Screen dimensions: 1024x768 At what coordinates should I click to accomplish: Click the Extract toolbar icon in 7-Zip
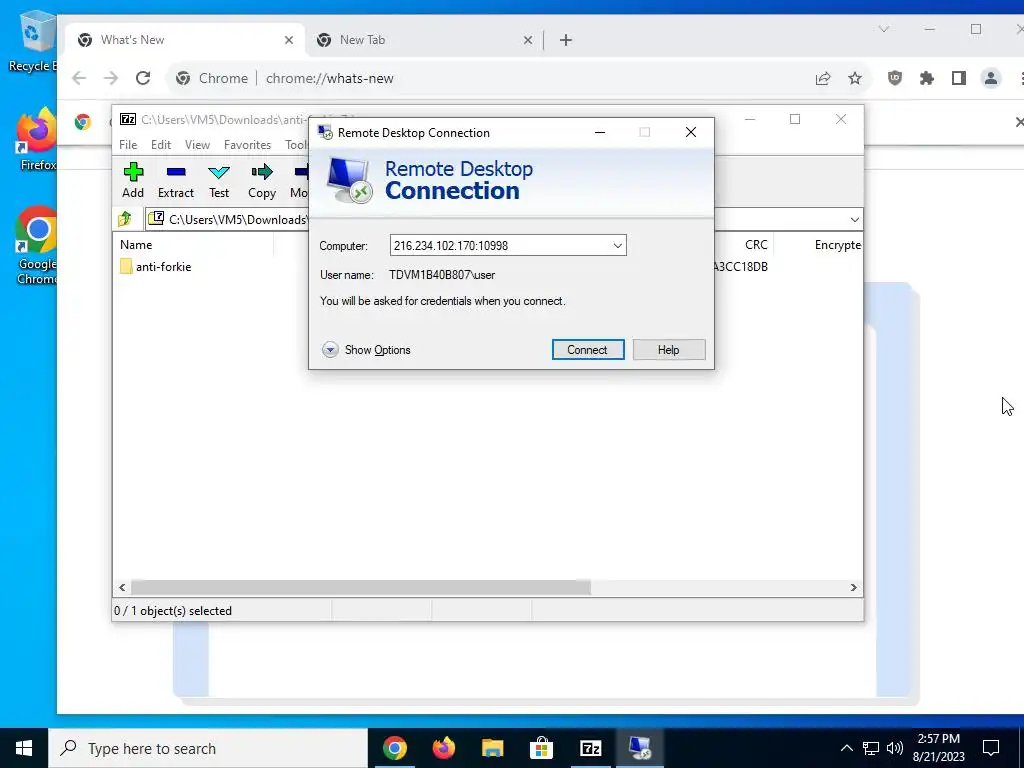[x=176, y=180]
